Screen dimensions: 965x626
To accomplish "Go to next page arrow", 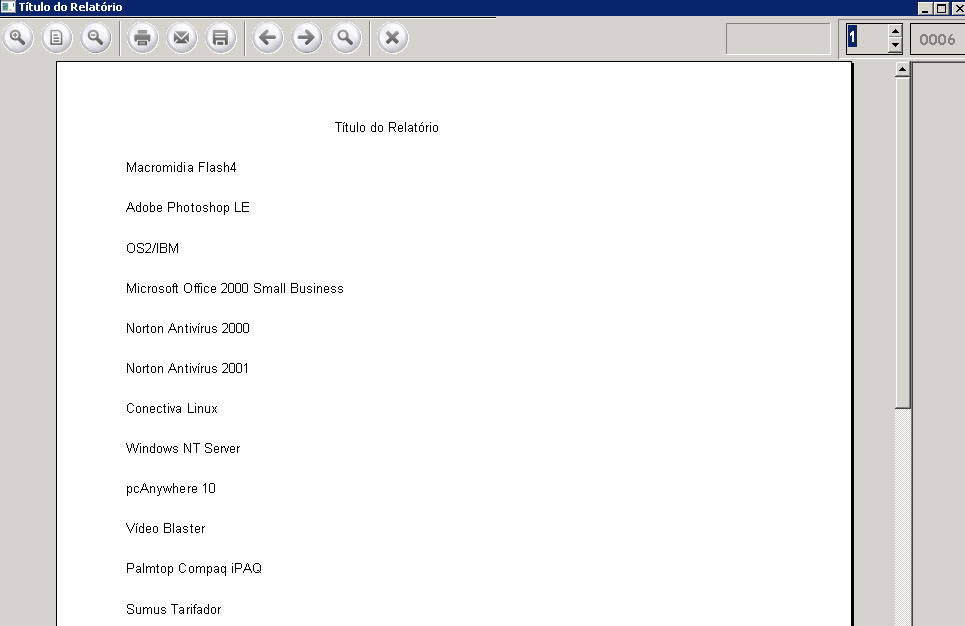I will (x=306, y=38).
